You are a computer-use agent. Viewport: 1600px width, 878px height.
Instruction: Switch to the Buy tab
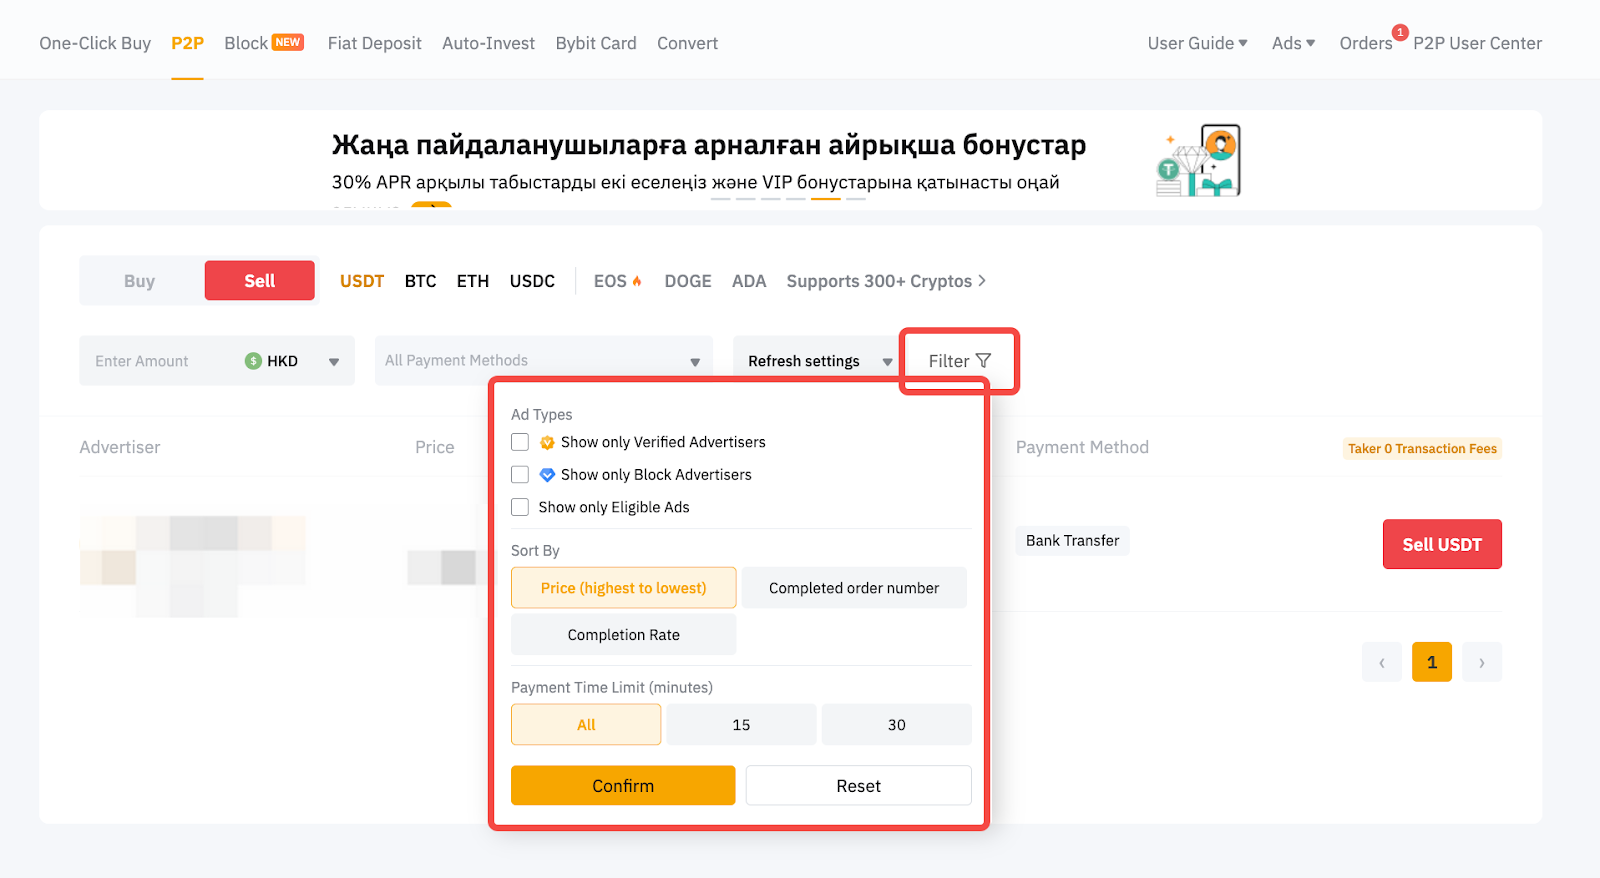click(140, 281)
